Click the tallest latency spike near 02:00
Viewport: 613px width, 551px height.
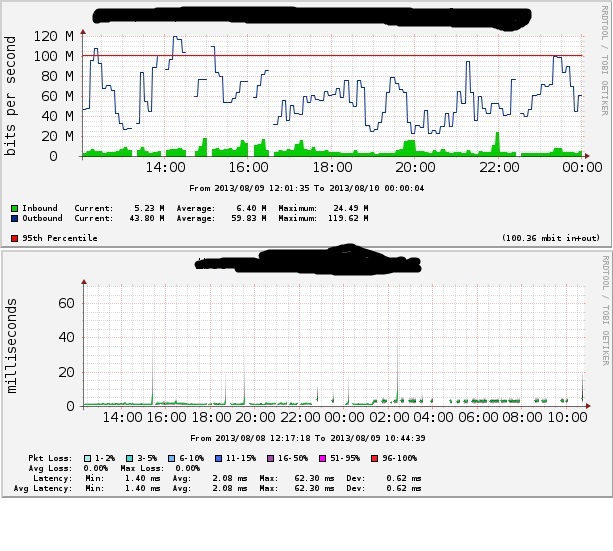tap(398, 364)
